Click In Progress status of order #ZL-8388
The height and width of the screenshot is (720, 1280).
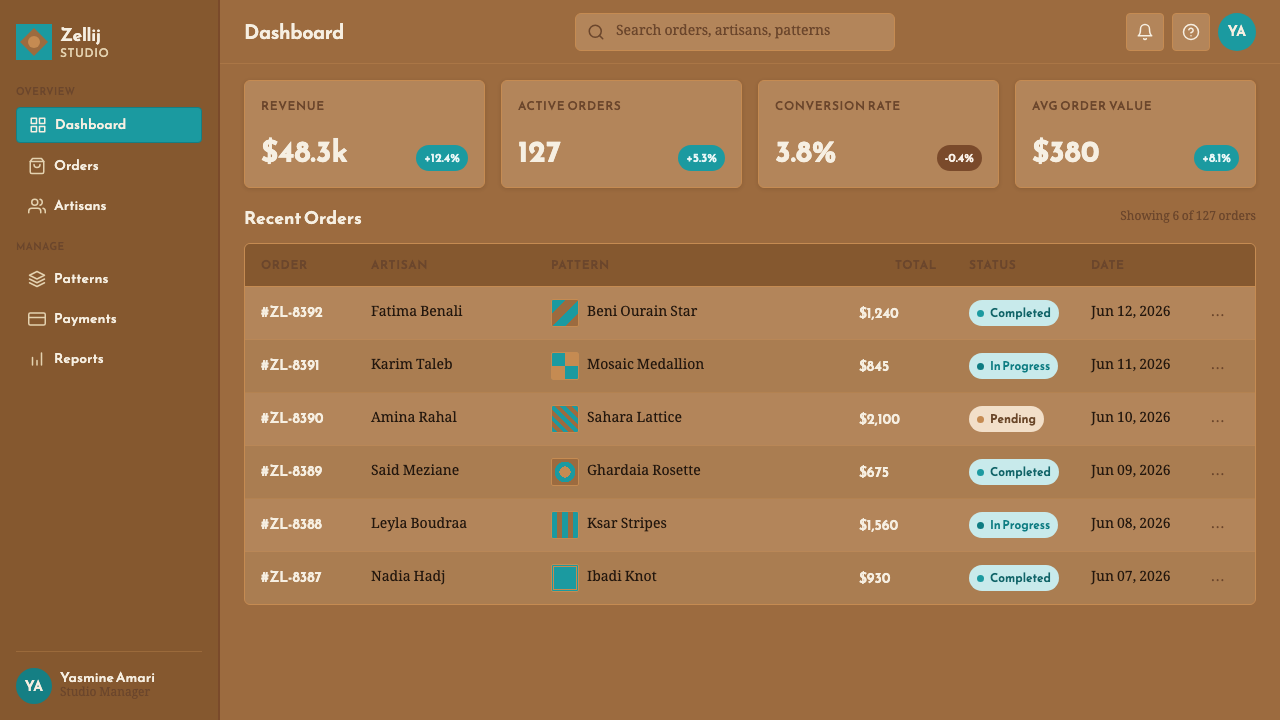(1013, 525)
